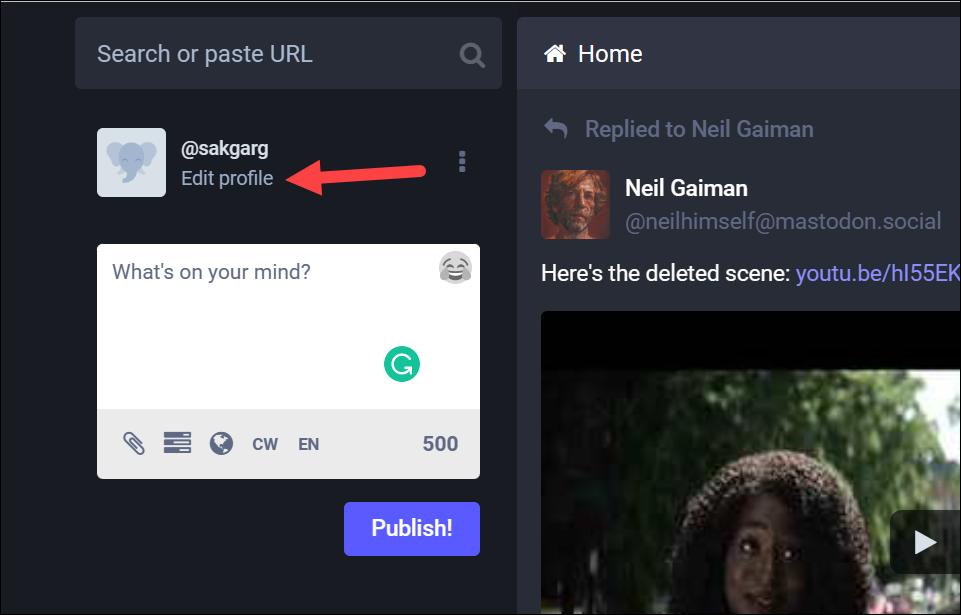Click the reply arrow icon
The height and width of the screenshot is (615, 961).
556,129
